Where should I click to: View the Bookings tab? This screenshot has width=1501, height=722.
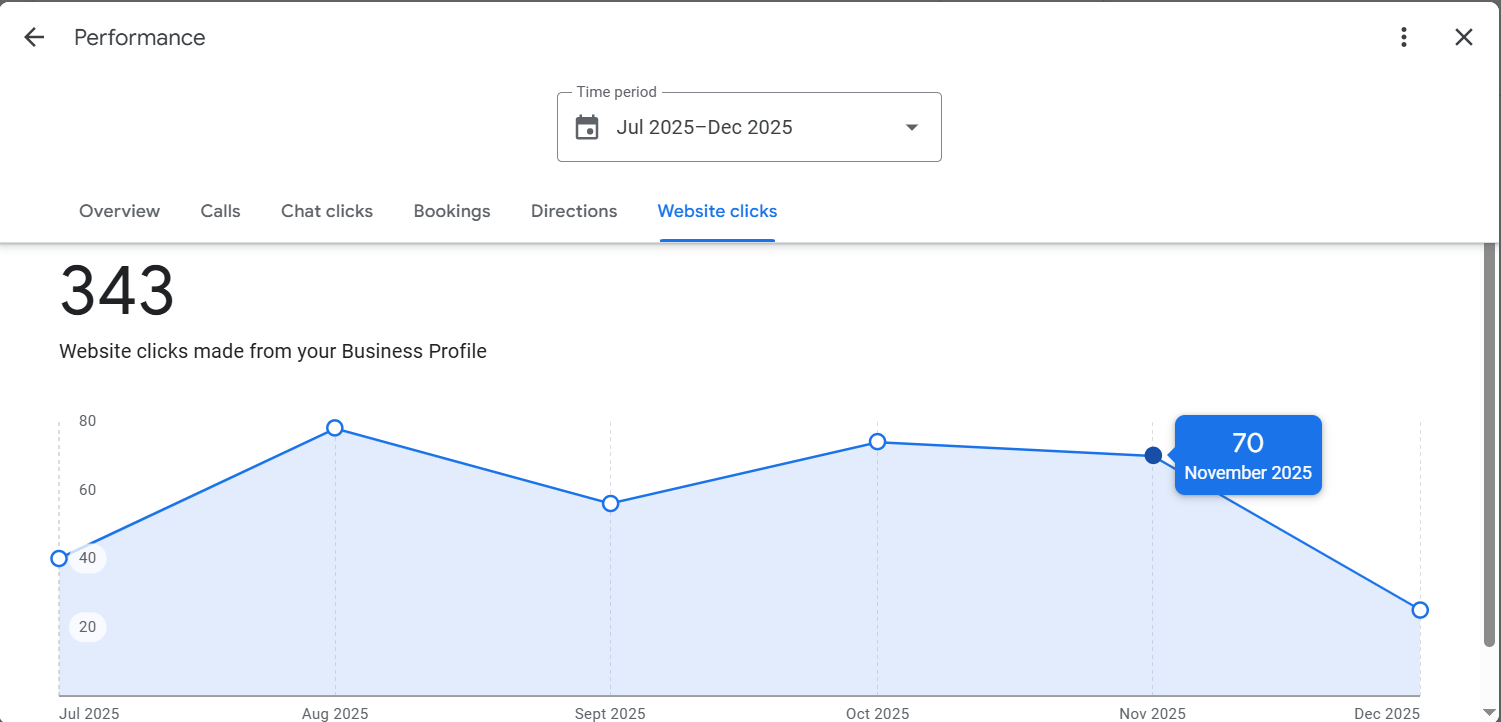[452, 211]
